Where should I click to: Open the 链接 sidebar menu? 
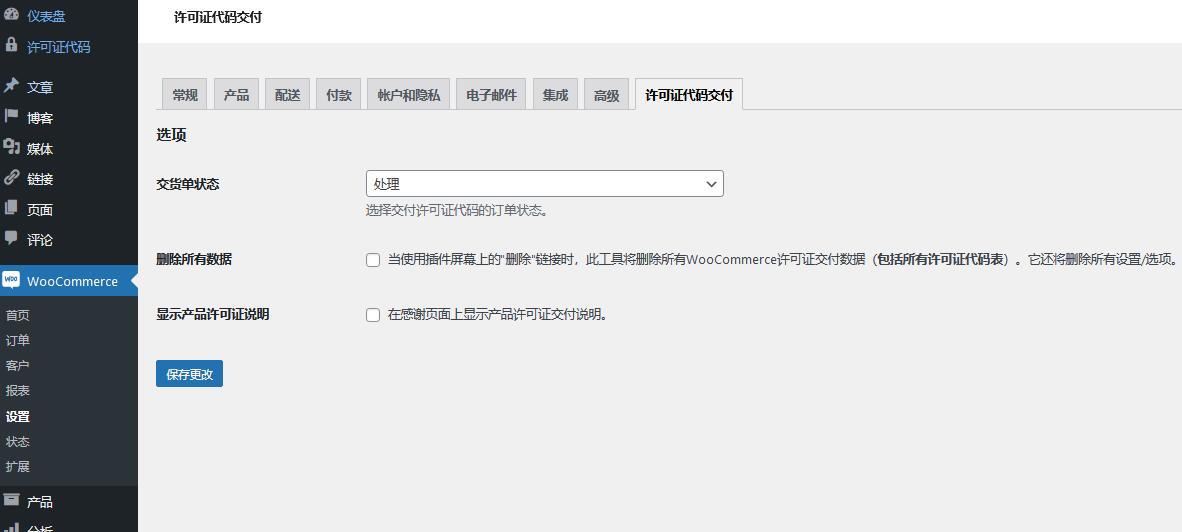(x=40, y=179)
